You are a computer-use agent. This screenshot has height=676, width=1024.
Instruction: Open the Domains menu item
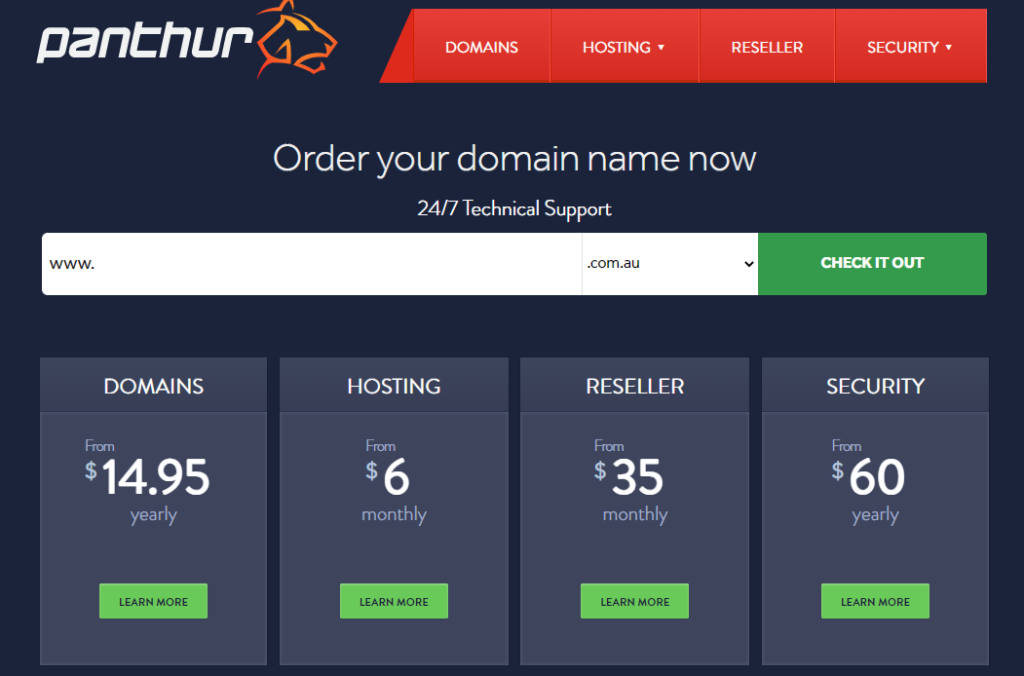481,47
